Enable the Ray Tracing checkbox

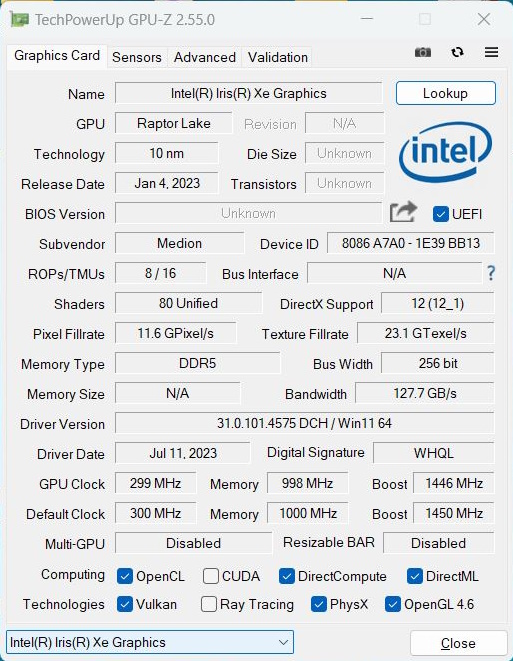click(209, 604)
